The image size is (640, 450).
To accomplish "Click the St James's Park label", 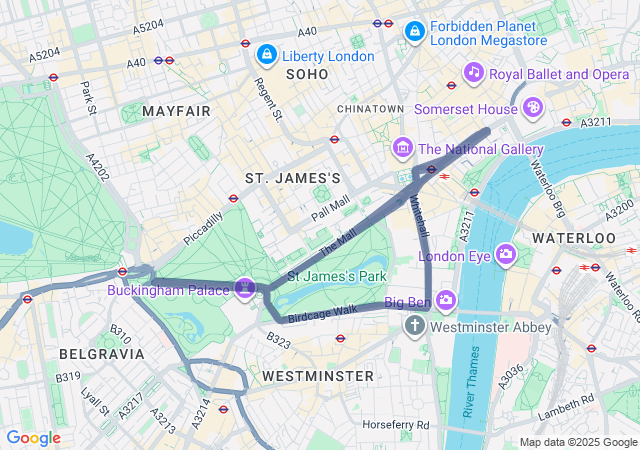I will [x=337, y=276].
